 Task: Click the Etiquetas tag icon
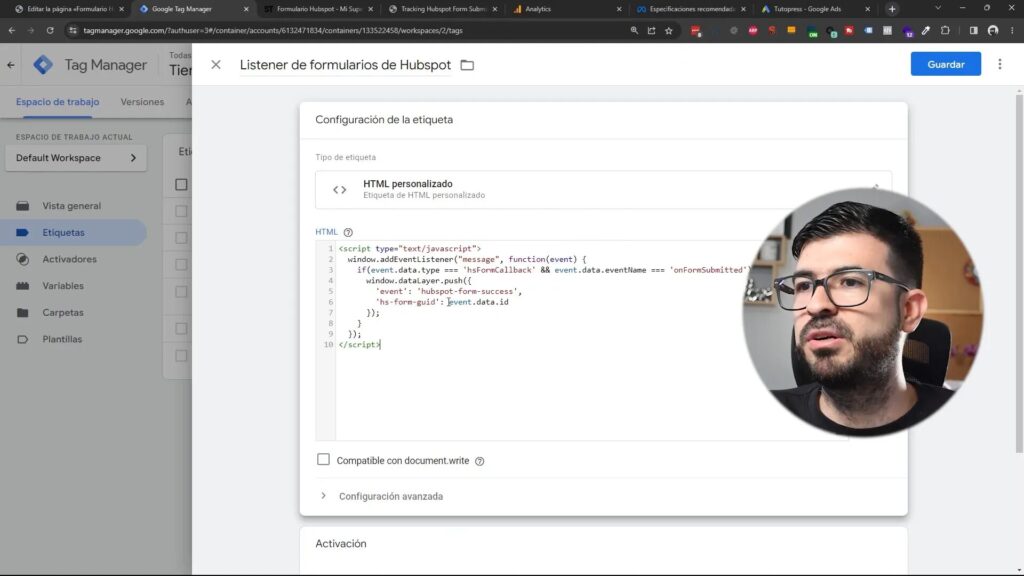22,232
